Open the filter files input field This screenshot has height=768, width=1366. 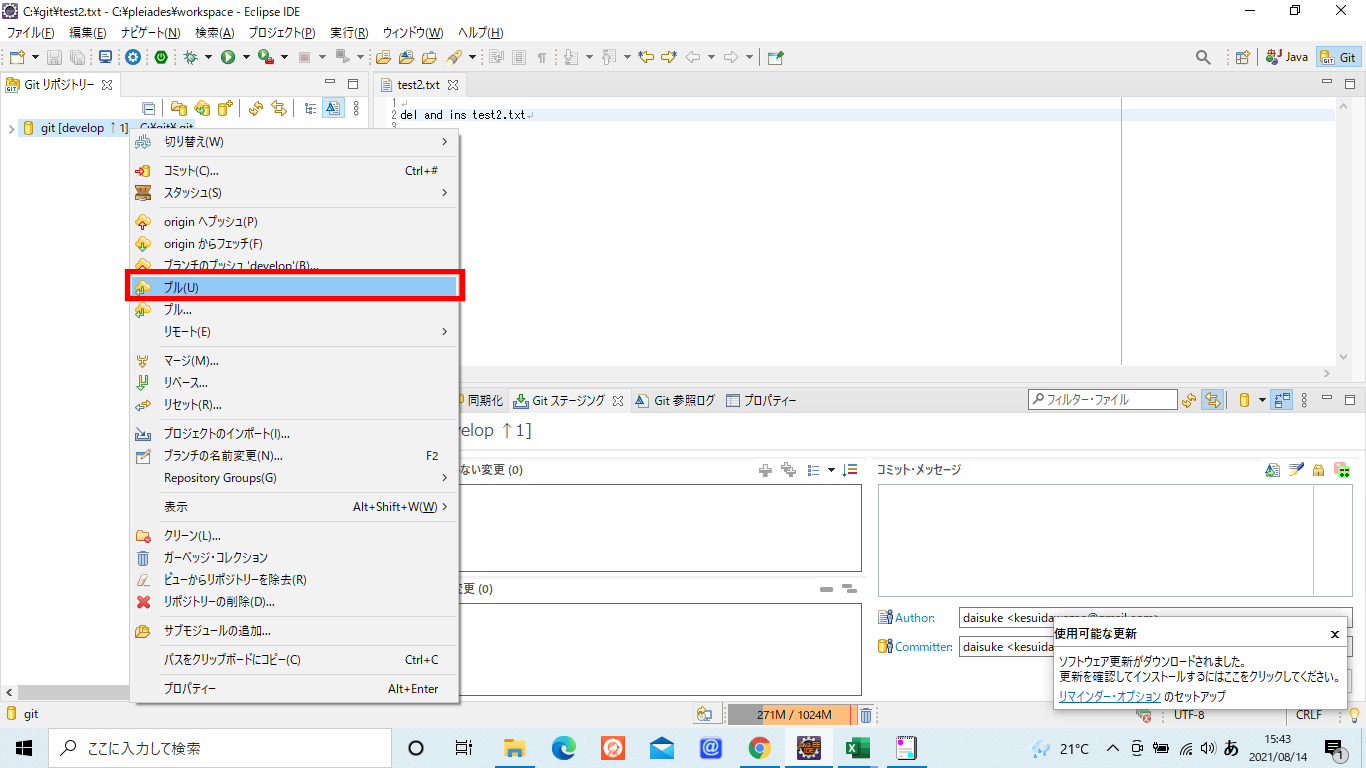coord(1100,399)
